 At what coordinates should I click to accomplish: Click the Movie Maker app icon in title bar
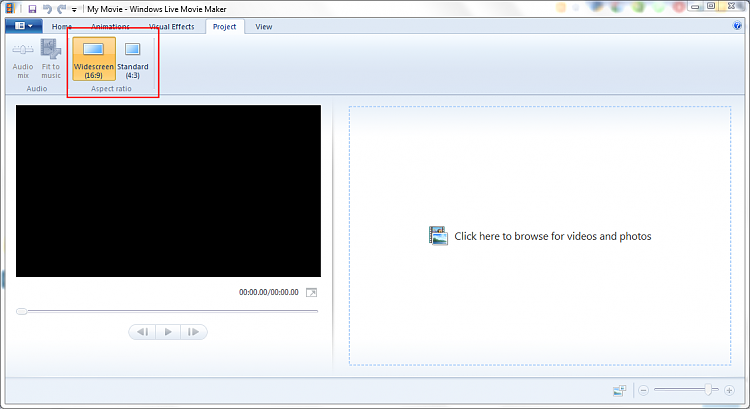[10, 9]
